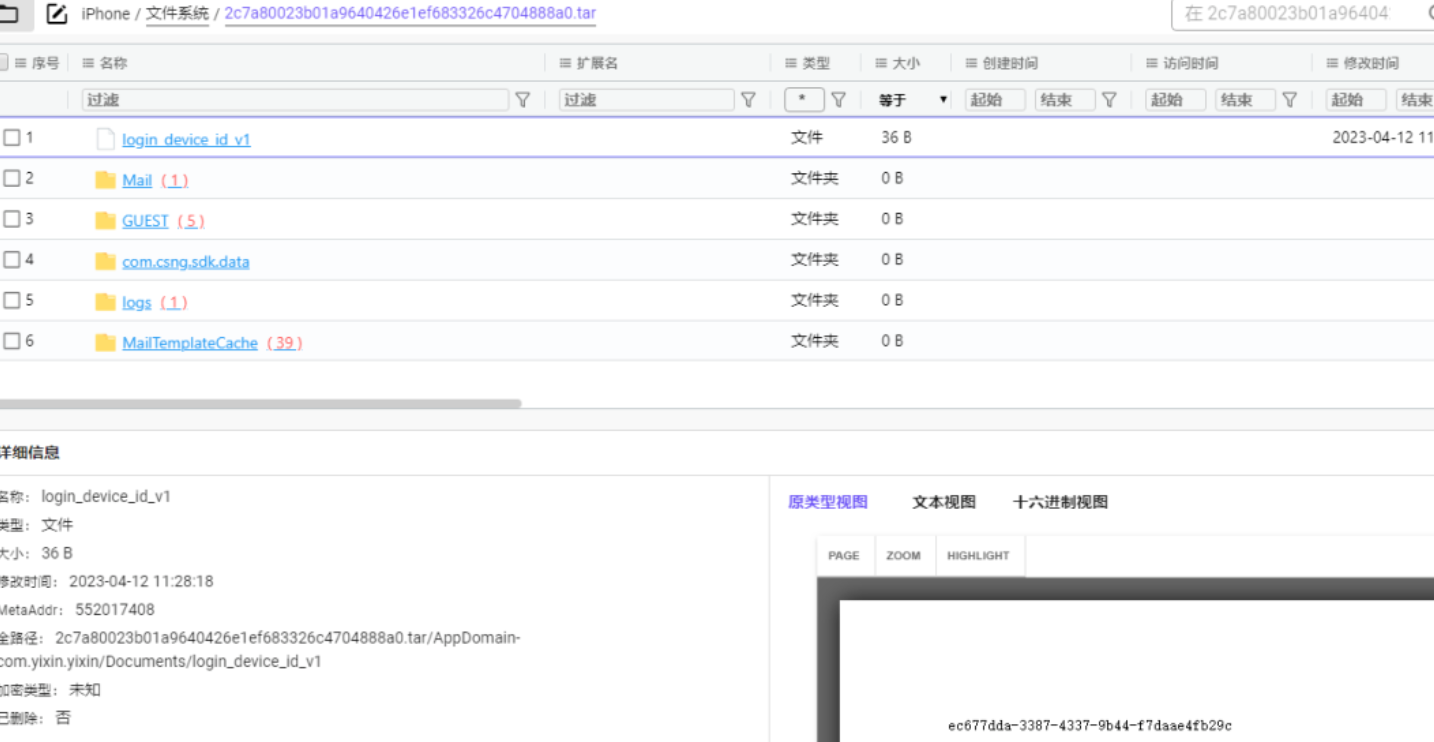Click the funnel icon for creation time filter
Image resolution: width=1434 pixels, height=742 pixels.
tap(1109, 99)
